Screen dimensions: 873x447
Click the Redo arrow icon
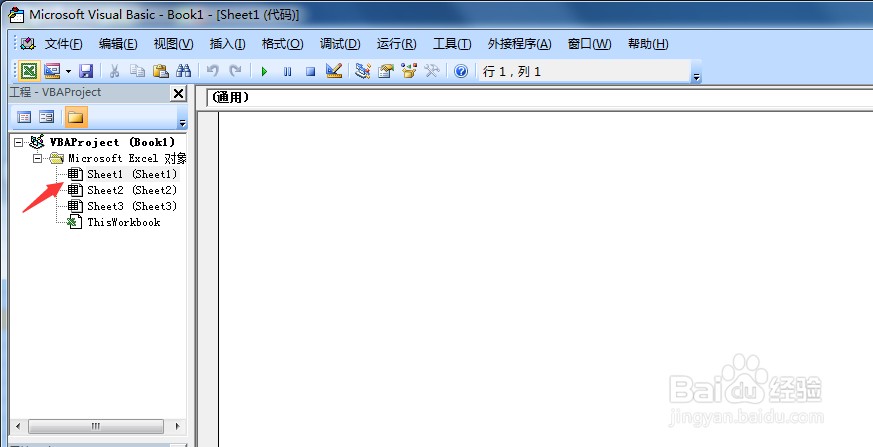pyautogui.click(x=236, y=71)
